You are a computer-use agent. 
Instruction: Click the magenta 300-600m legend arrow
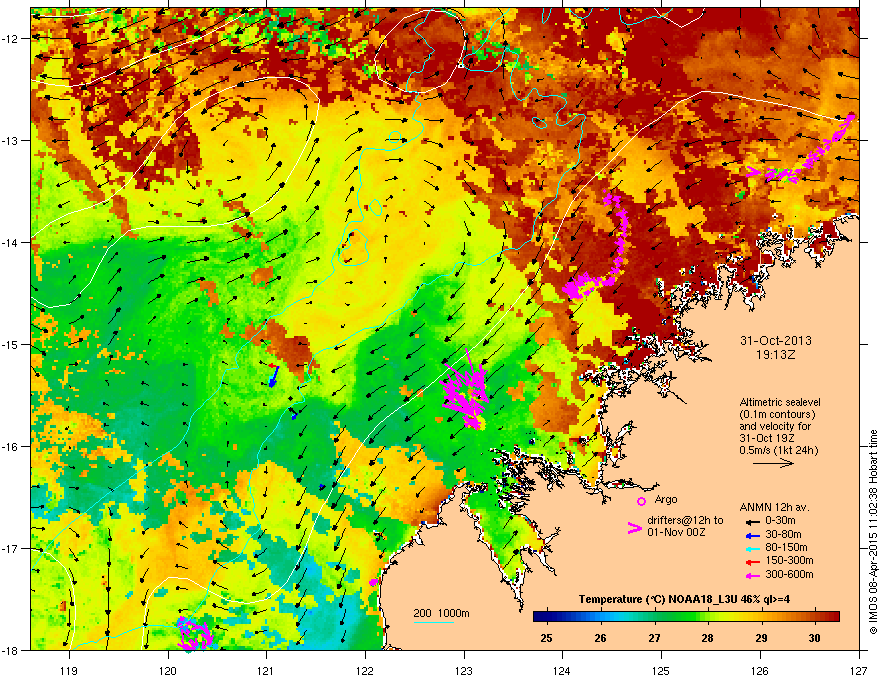click(752, 575)
